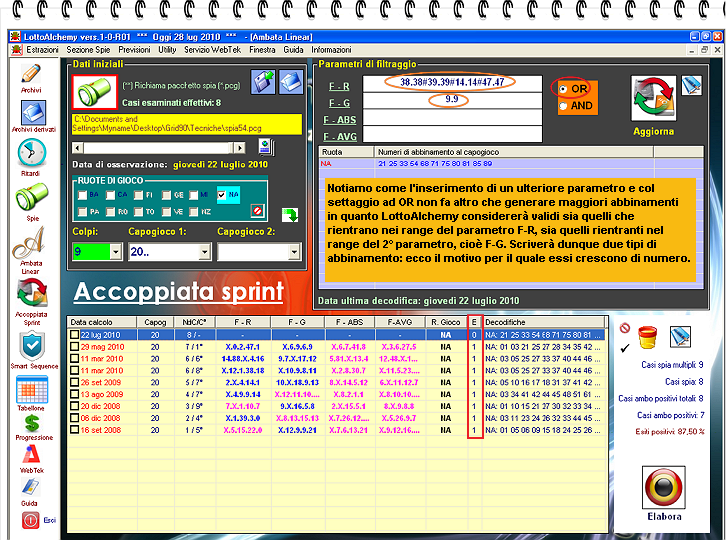Tick checkbox of the 29 mag 2010 row
Image resolution: width=726 pixels, height=540 pixels.
pyautogui.click(x=75, y=346)
